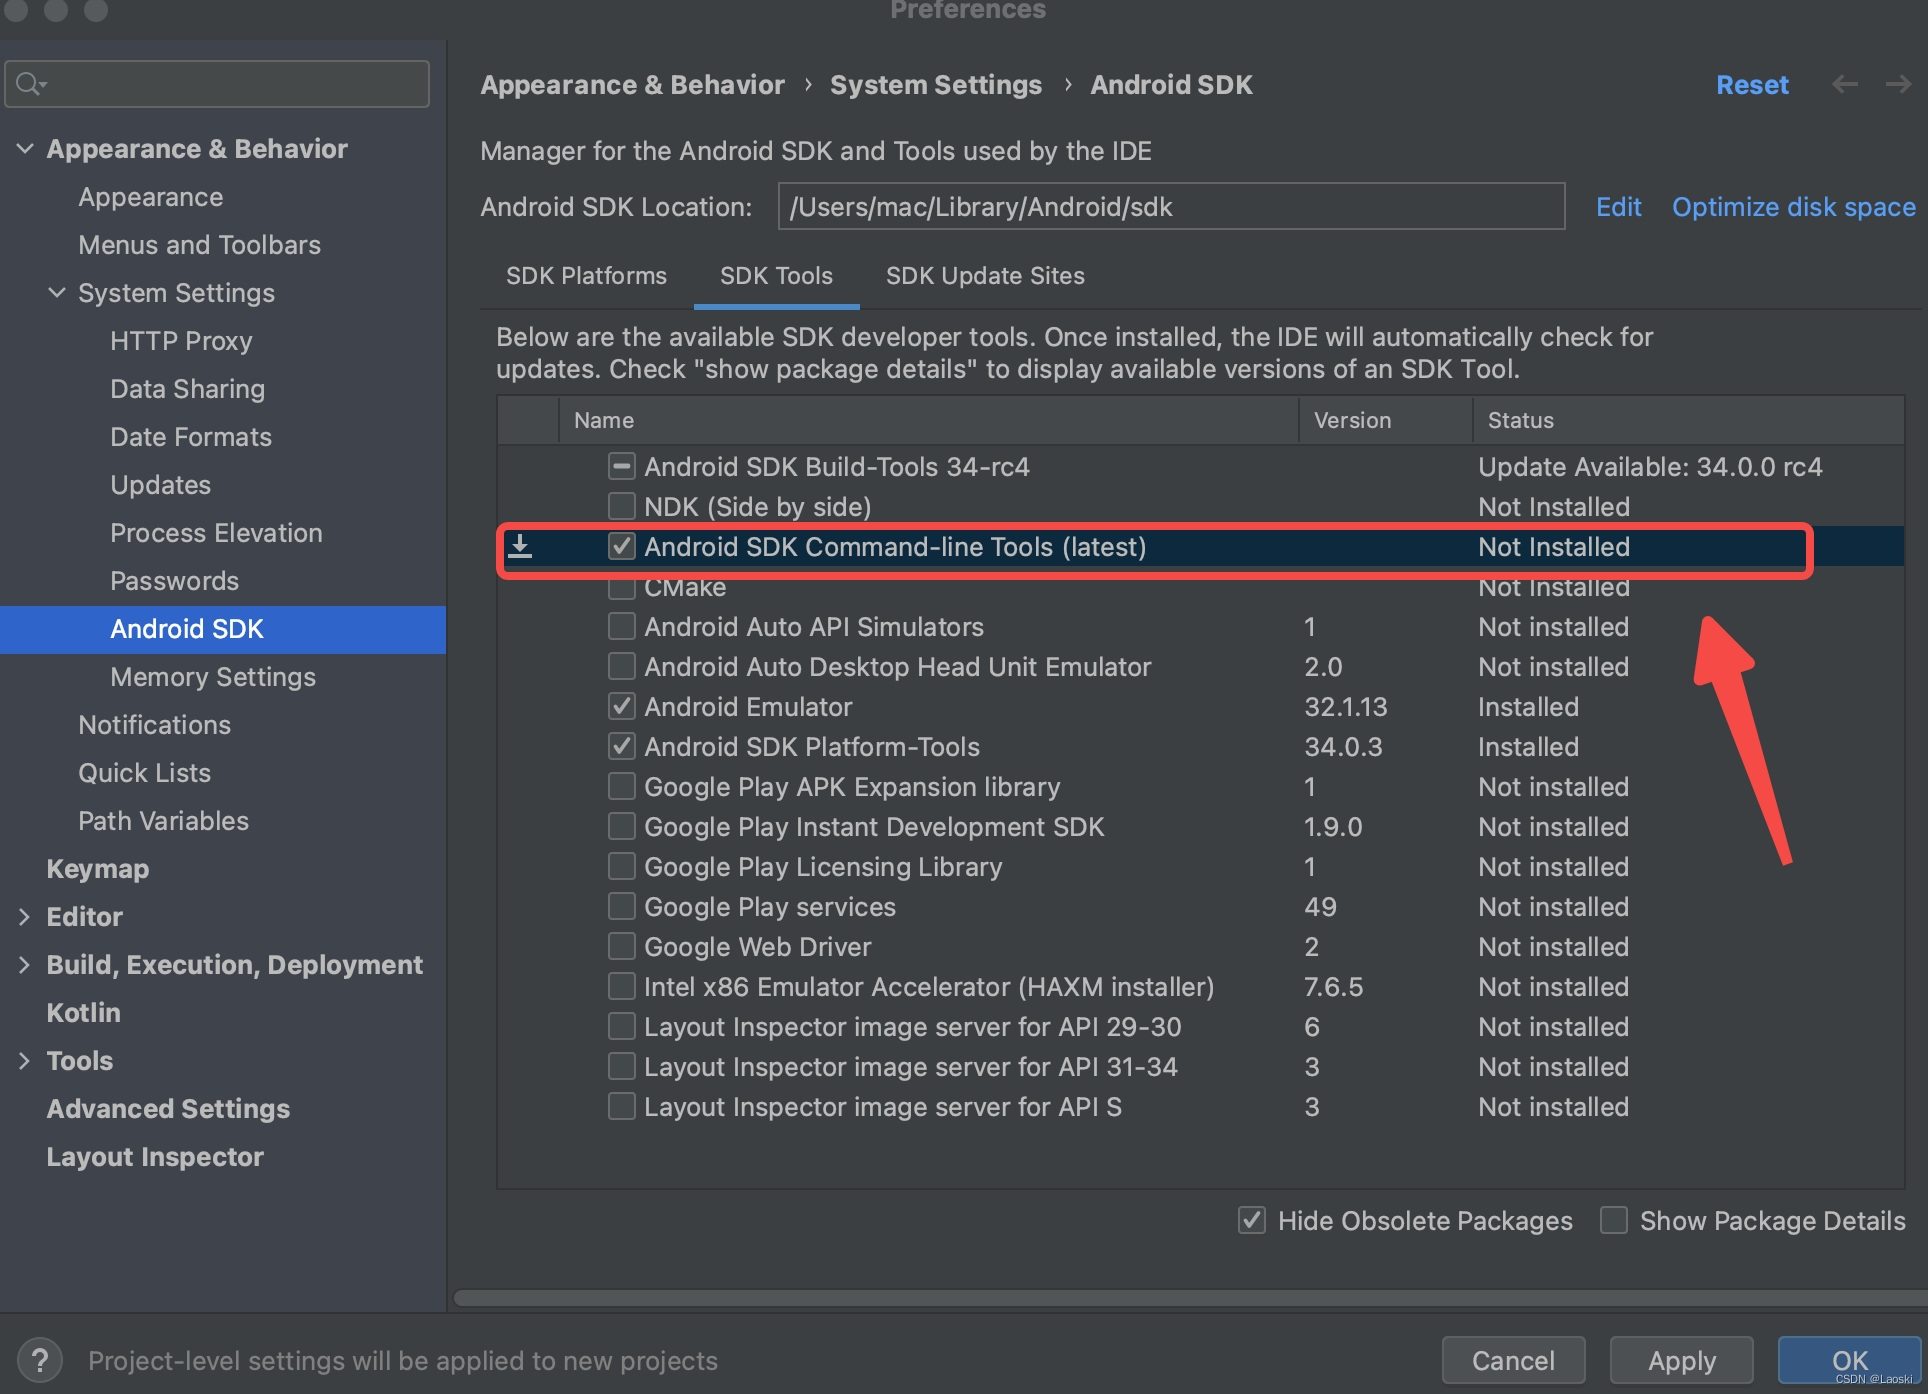
Task: Open the SDK Update Sites tab
Action: coord(985,276)
